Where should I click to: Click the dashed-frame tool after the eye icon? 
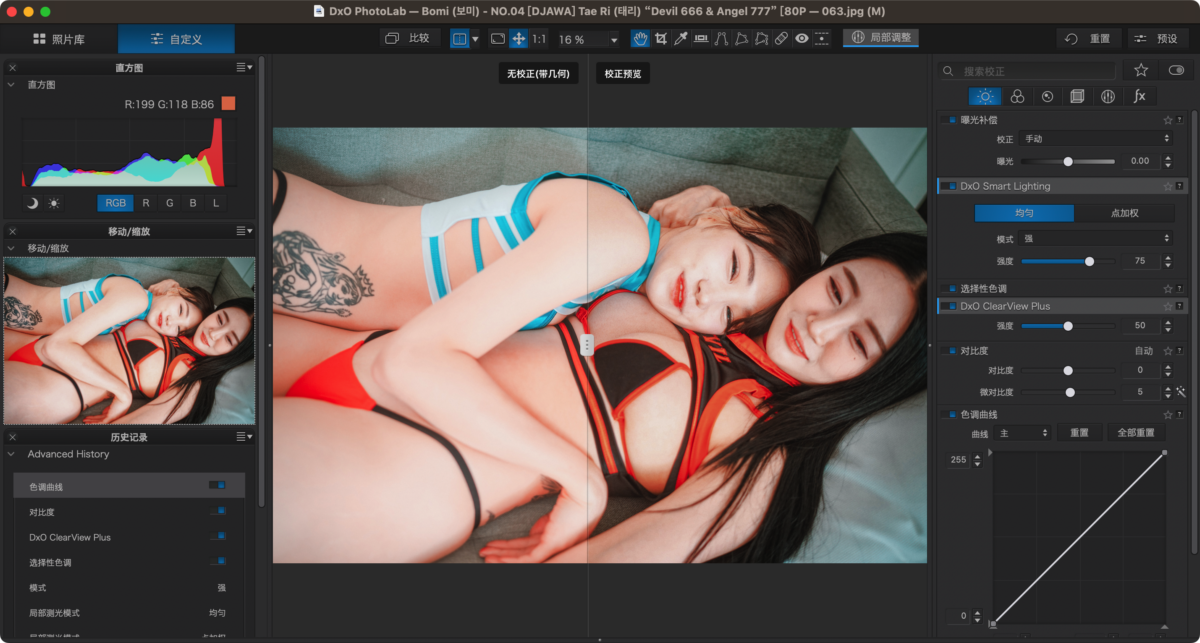point(822,39)
